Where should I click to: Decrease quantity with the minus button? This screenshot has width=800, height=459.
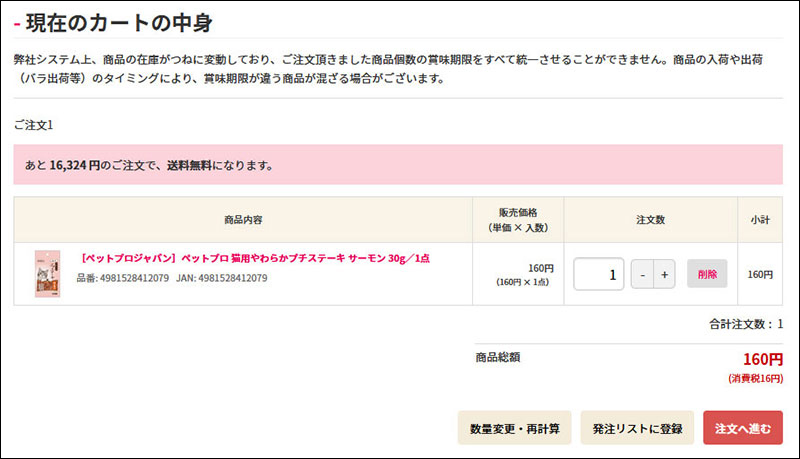[x=642, y=274]
